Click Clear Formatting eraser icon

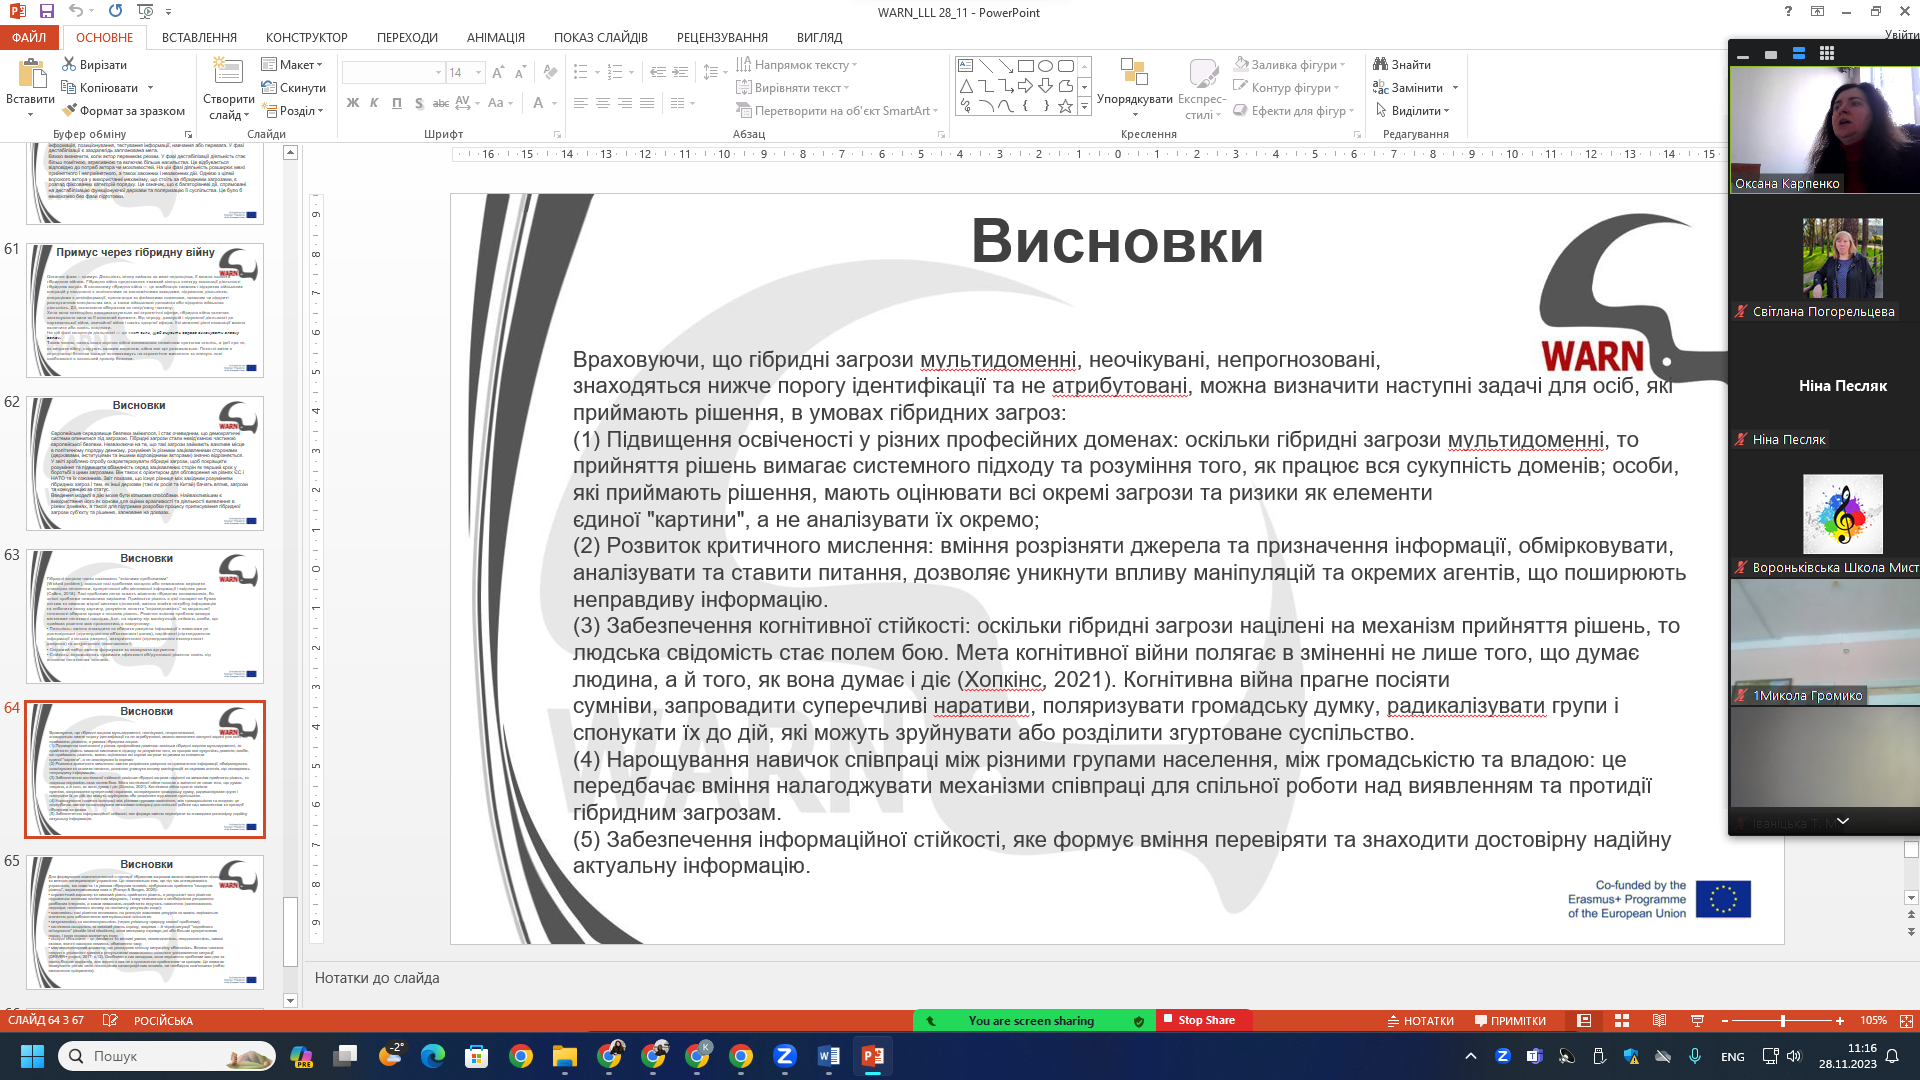(550, 72)
